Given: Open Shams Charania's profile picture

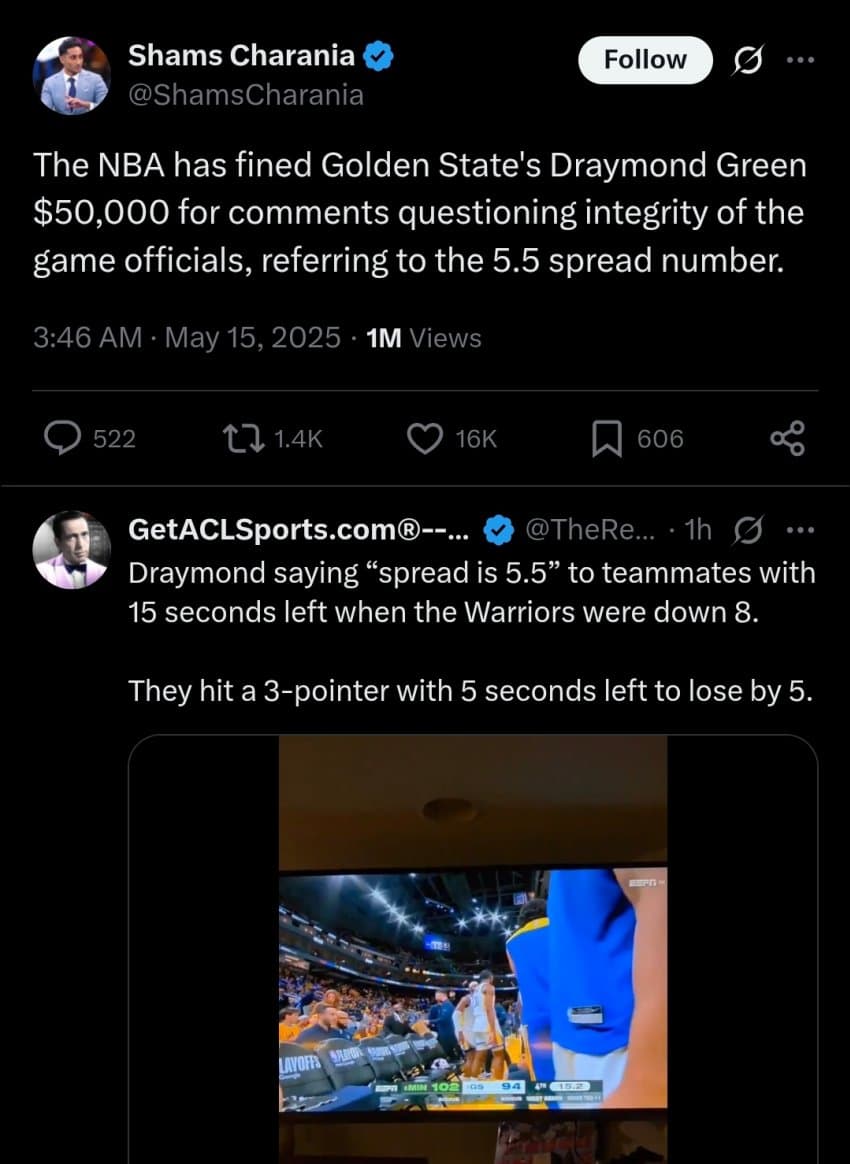Looking at the screenshot, I should click(x=70, y=76).
